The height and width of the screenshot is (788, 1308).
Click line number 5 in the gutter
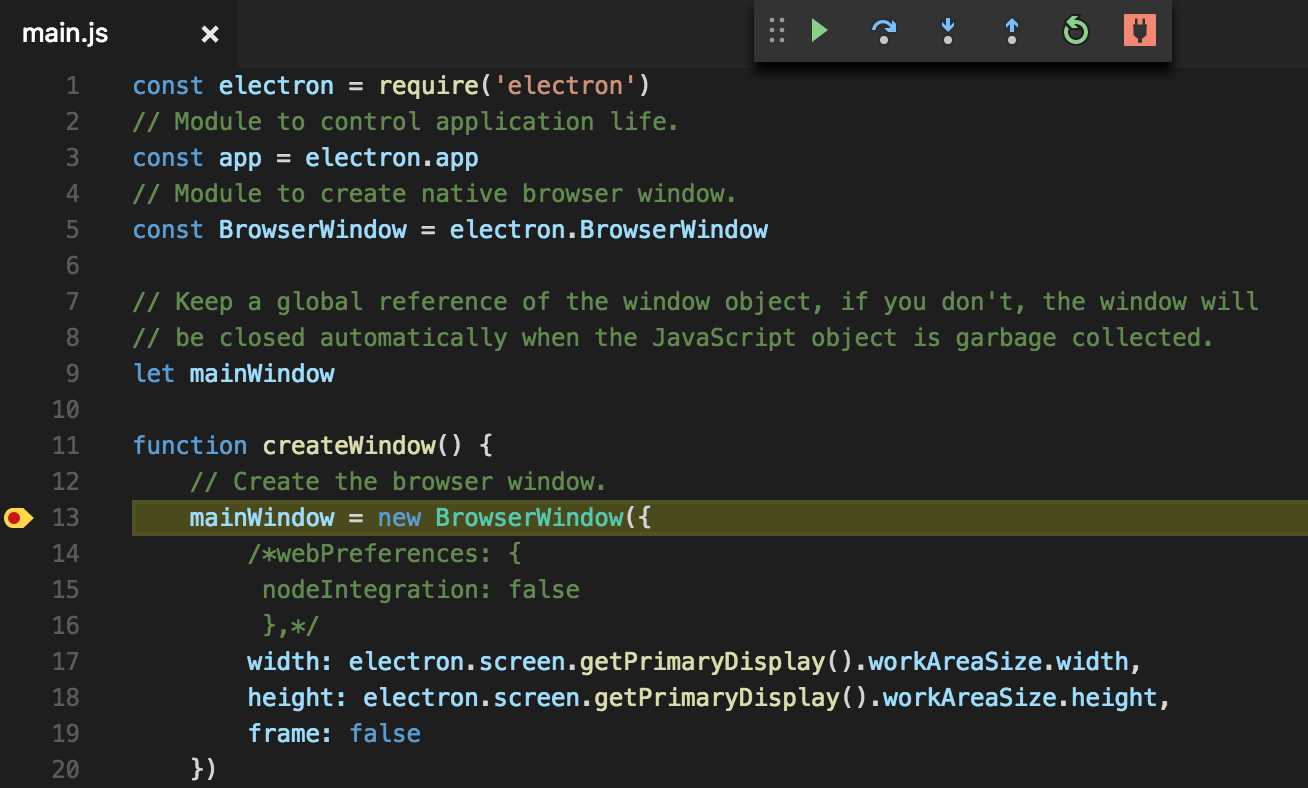pos(72,230)
